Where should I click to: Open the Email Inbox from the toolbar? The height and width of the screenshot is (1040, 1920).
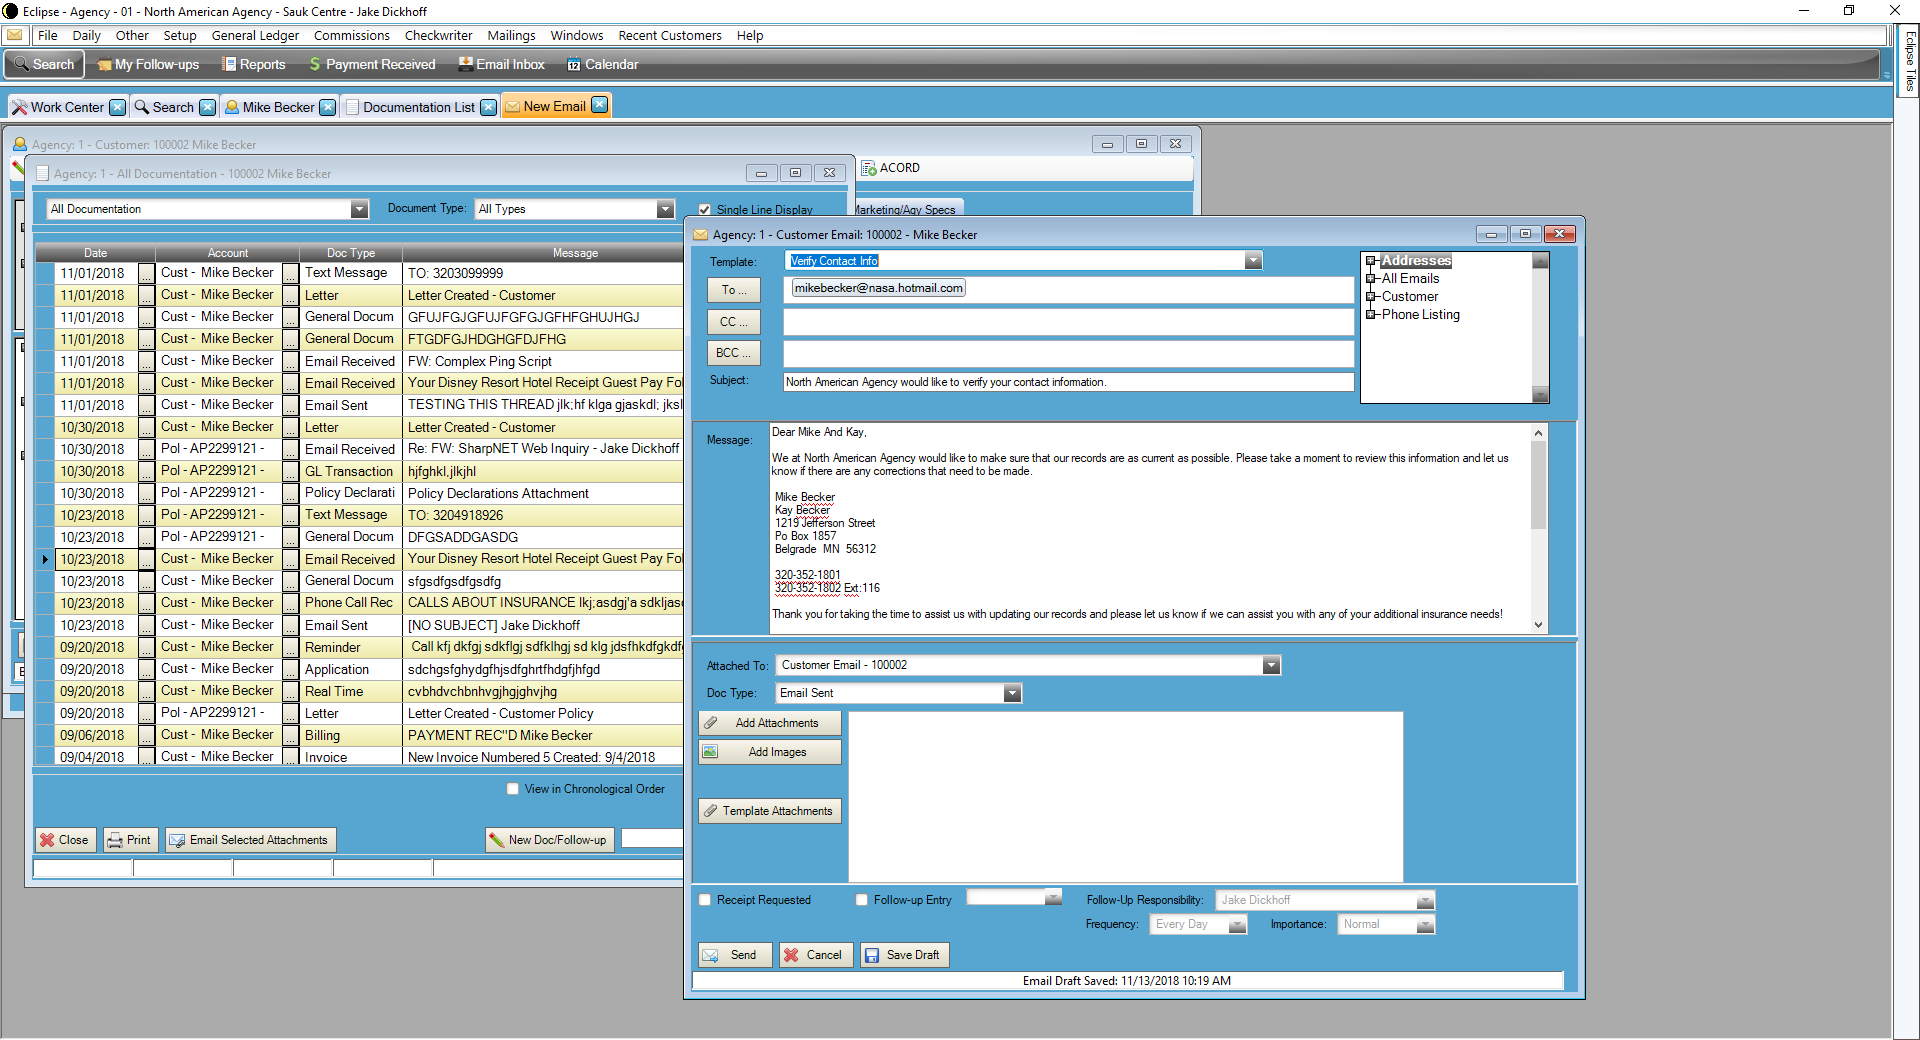[501, 64]
